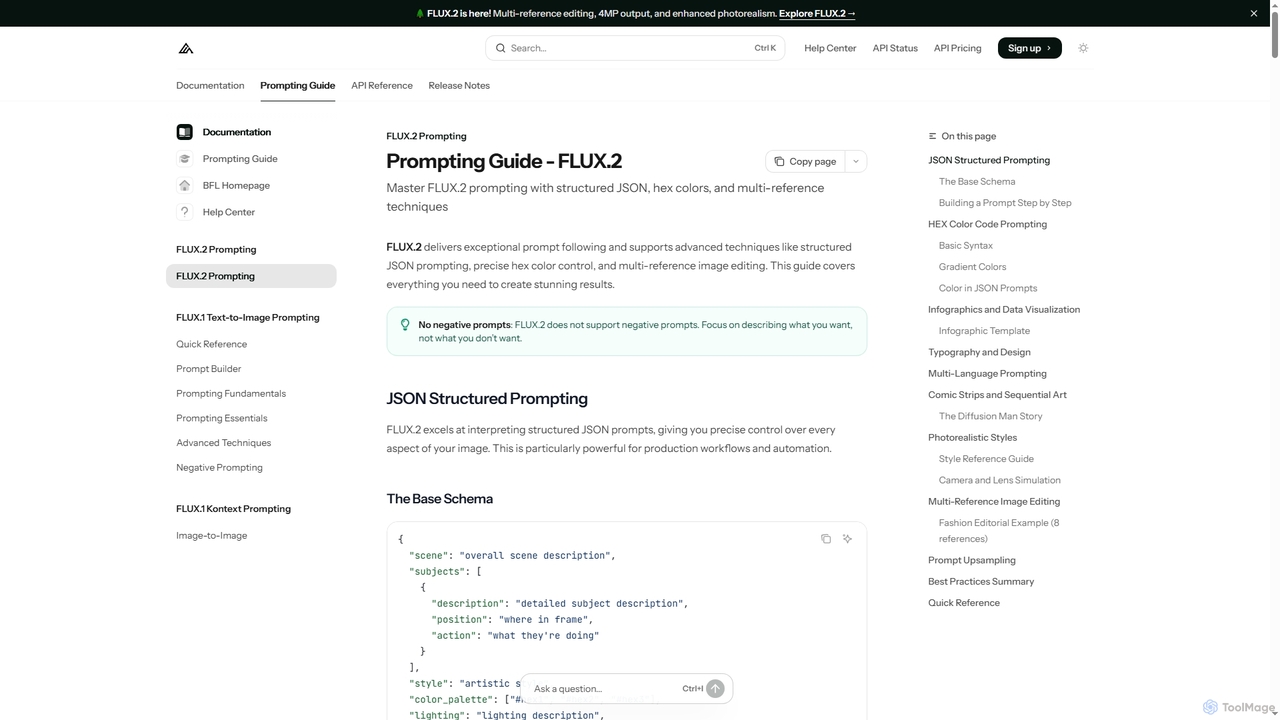This screenshot has height=720, width=1280.
Task: Open the API Reference tab
Action: pyautogui.click(x=382, y=85)
